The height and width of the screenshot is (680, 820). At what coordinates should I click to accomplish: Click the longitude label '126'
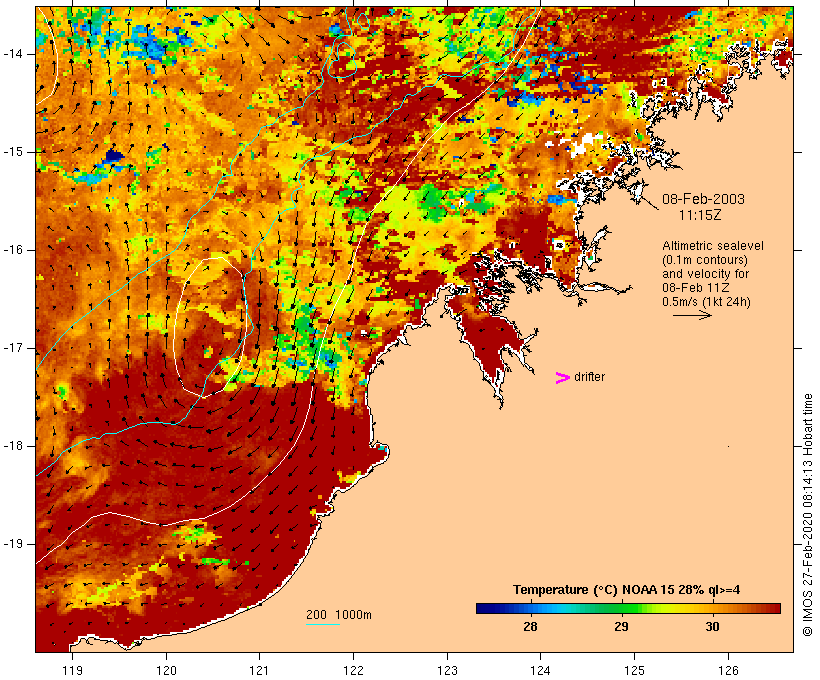pyautogui.click(x=728, y=671)
